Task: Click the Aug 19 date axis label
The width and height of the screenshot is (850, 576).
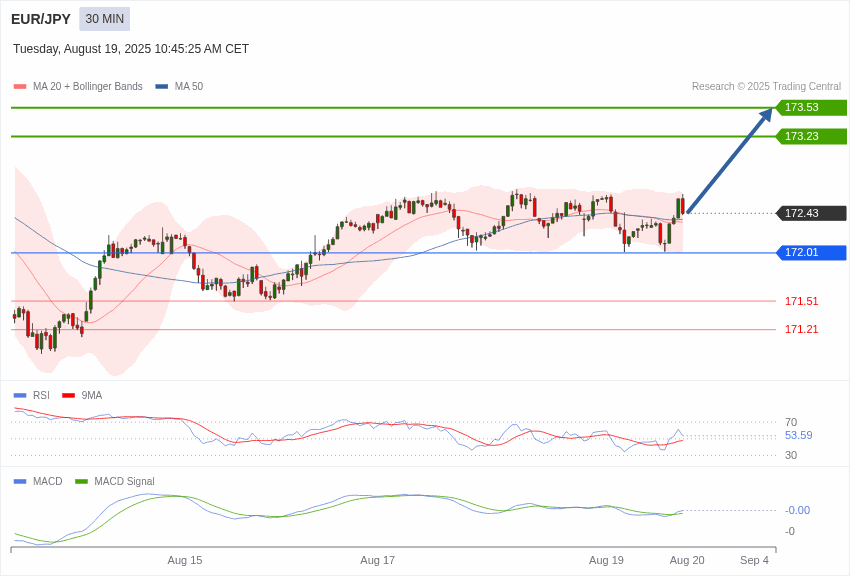Action: [x=607, y=560]
